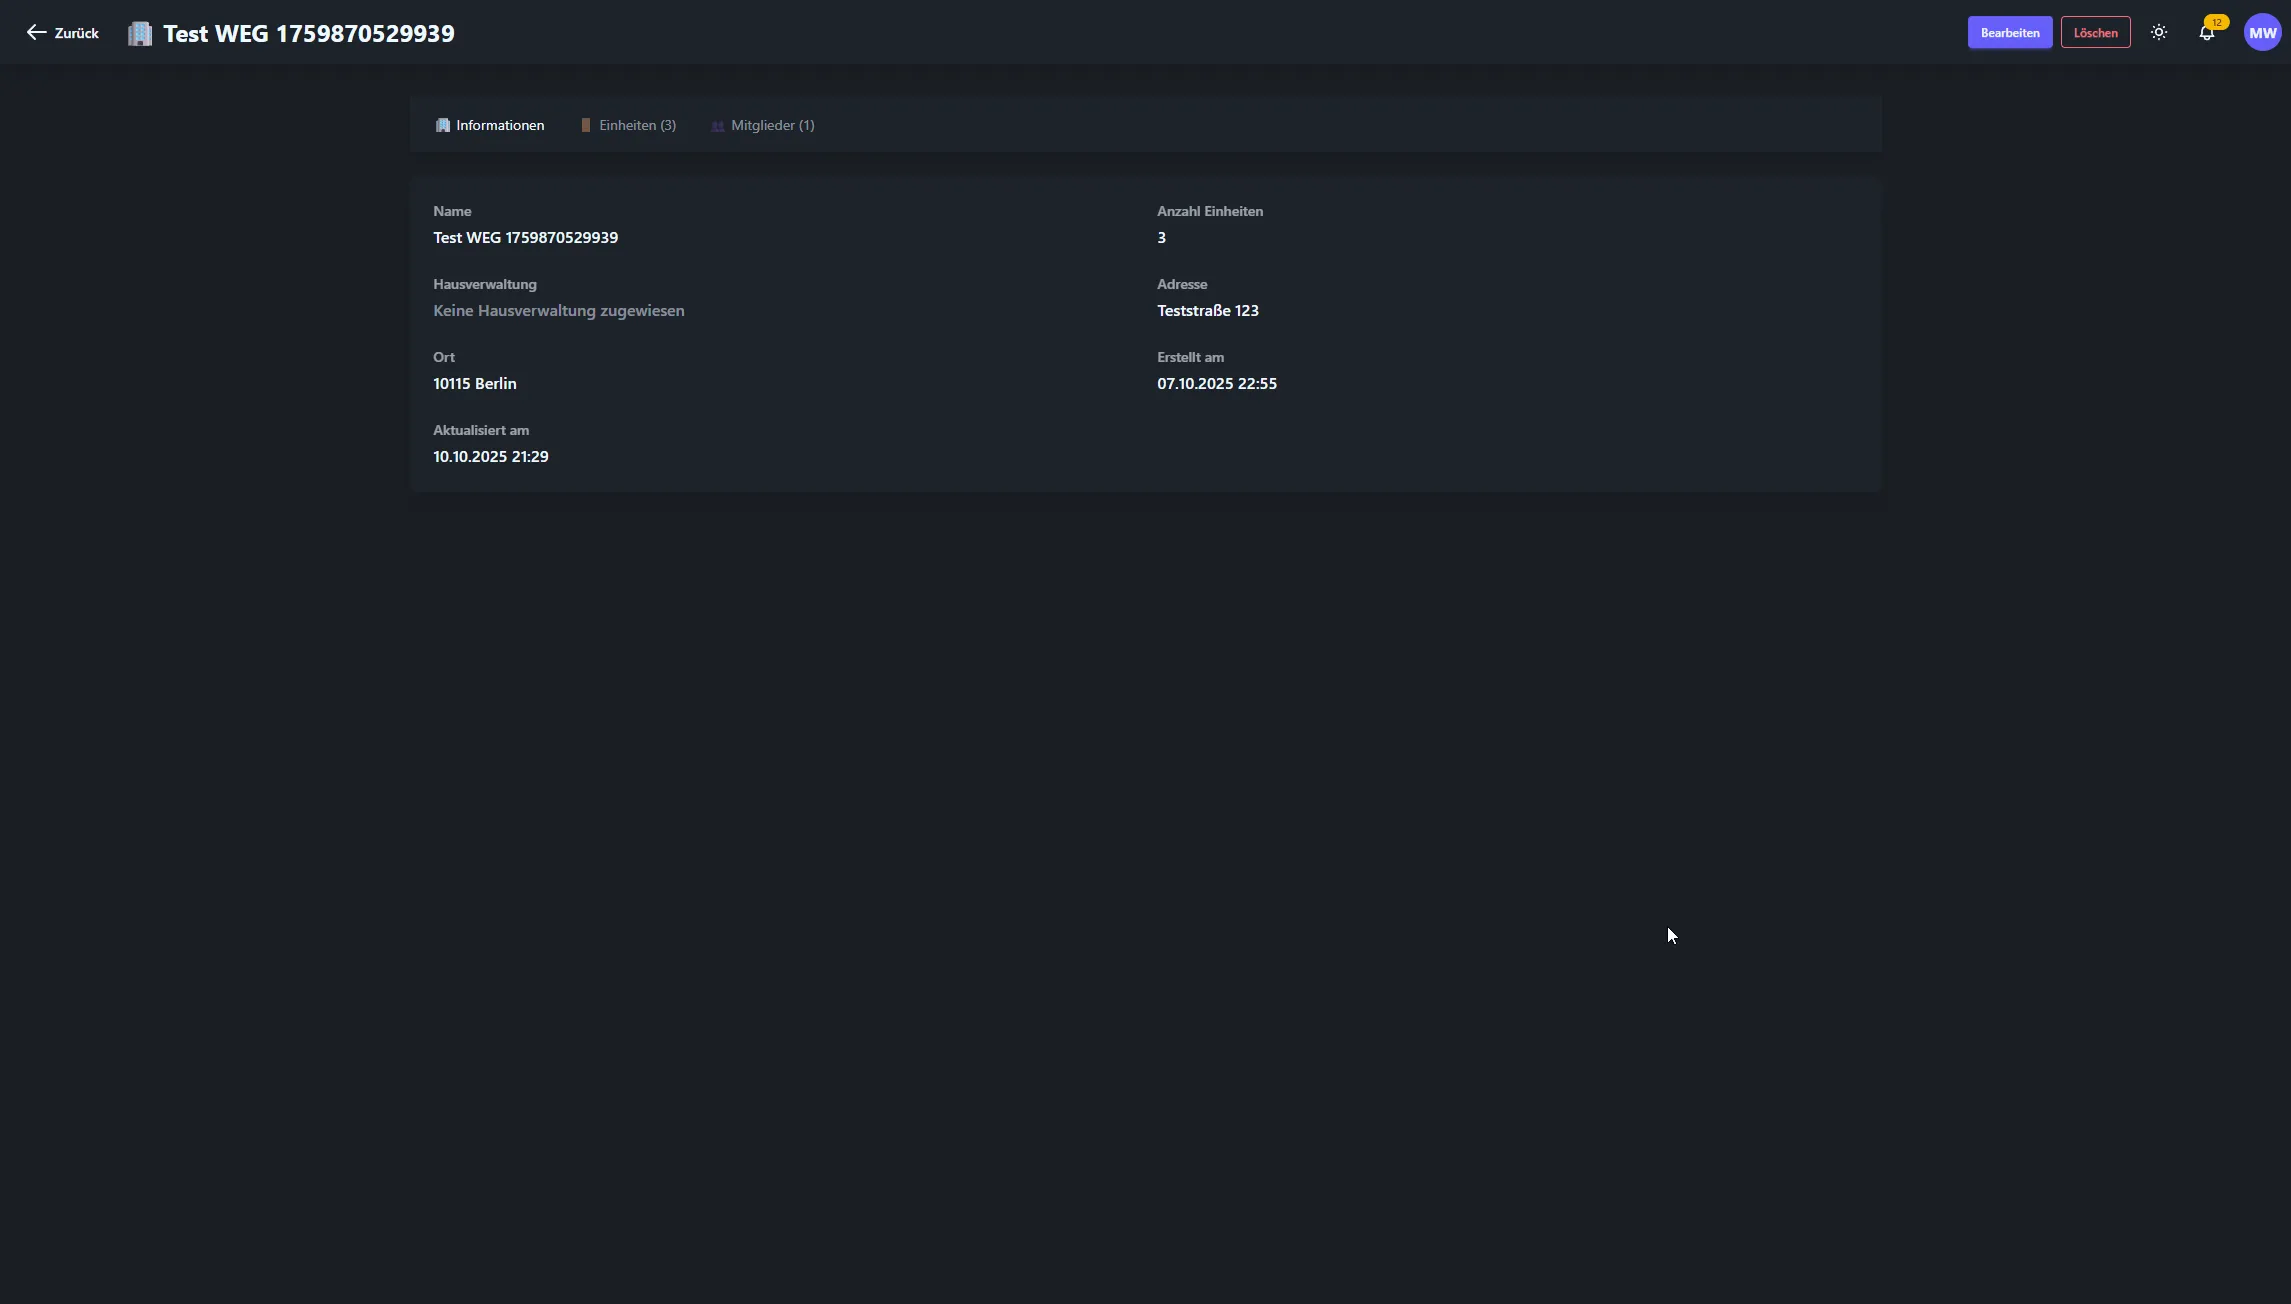This screenshot has height=1304, width=2291.
Task: Open the MW user avatar menu
Action: pos(2262,33)
